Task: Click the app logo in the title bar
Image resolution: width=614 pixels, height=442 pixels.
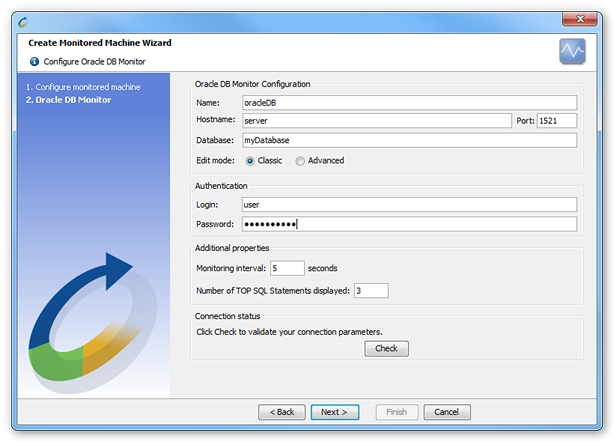Action: coord(23,22)
